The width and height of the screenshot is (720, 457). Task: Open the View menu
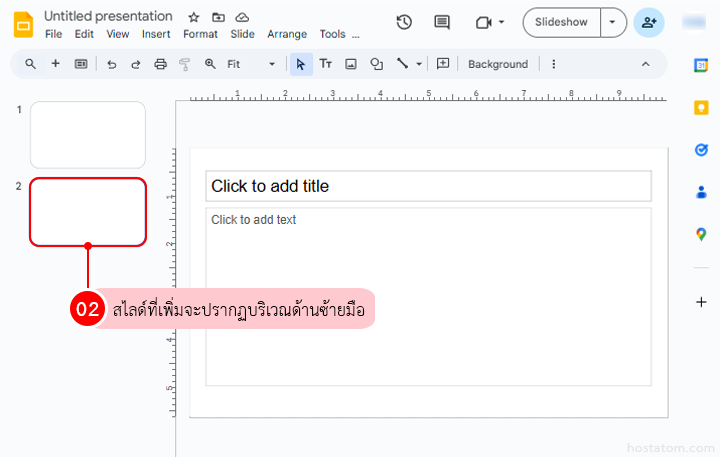(x=118, y=34)
